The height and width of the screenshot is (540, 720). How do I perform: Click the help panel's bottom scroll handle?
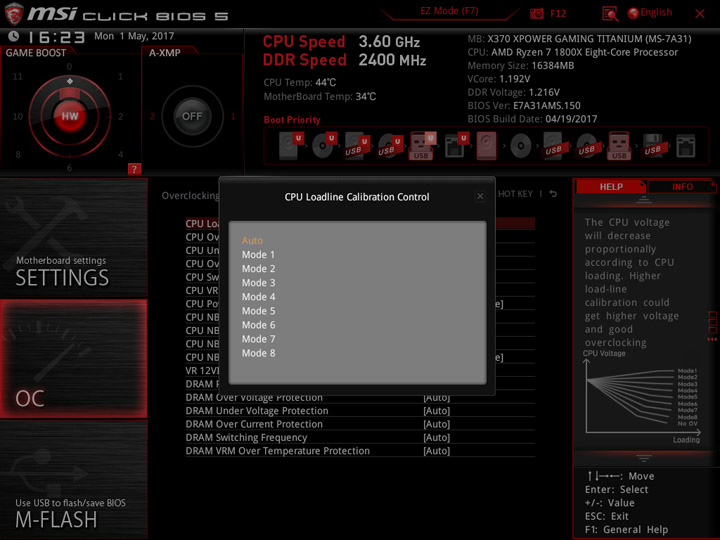[x=644, y=458]
